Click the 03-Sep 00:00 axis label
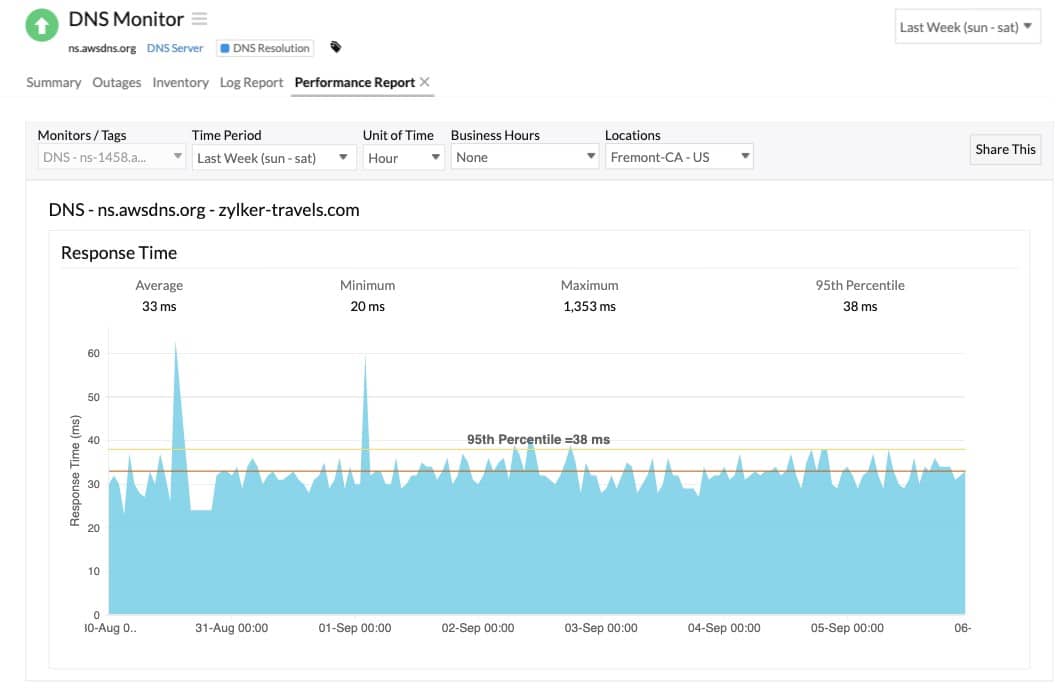The height and width of the screenshot is (689, 1063). (601, 628)
